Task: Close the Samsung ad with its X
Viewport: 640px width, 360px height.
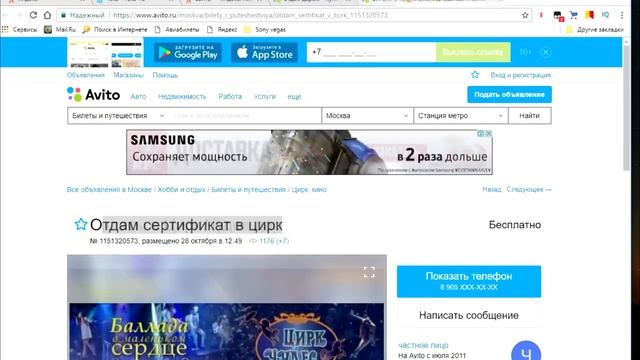Action: pyautogui.click(x=489, y=133)
